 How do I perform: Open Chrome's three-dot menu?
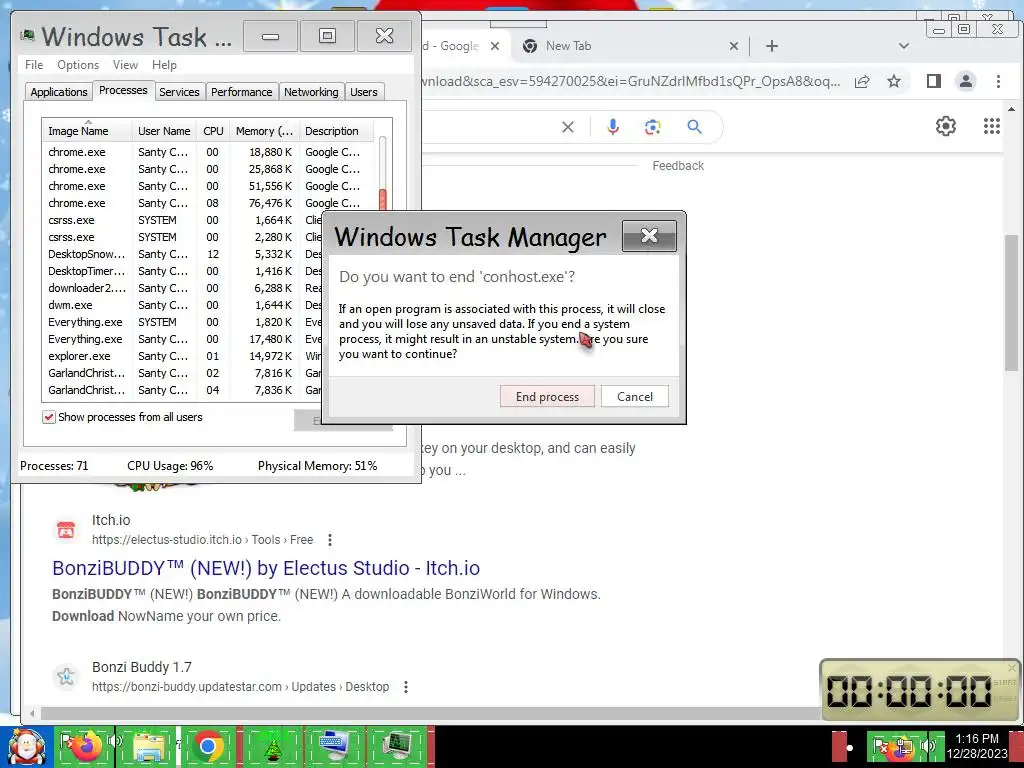pyautogui.click(x=998, y=81)
